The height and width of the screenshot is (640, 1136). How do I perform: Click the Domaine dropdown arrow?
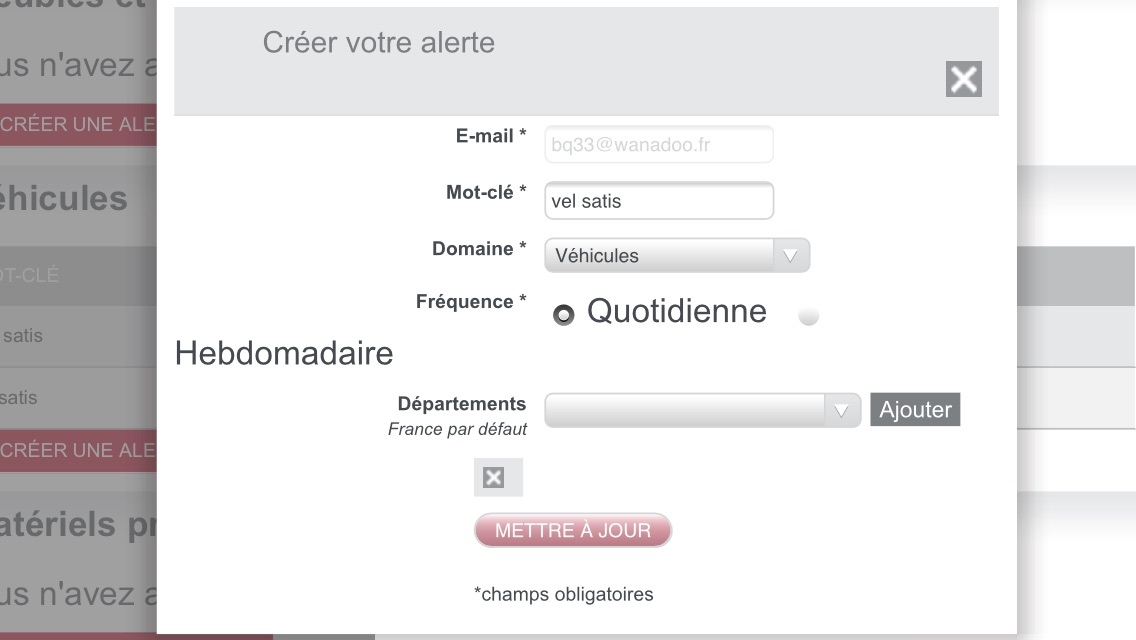click(x=791, y=256)
